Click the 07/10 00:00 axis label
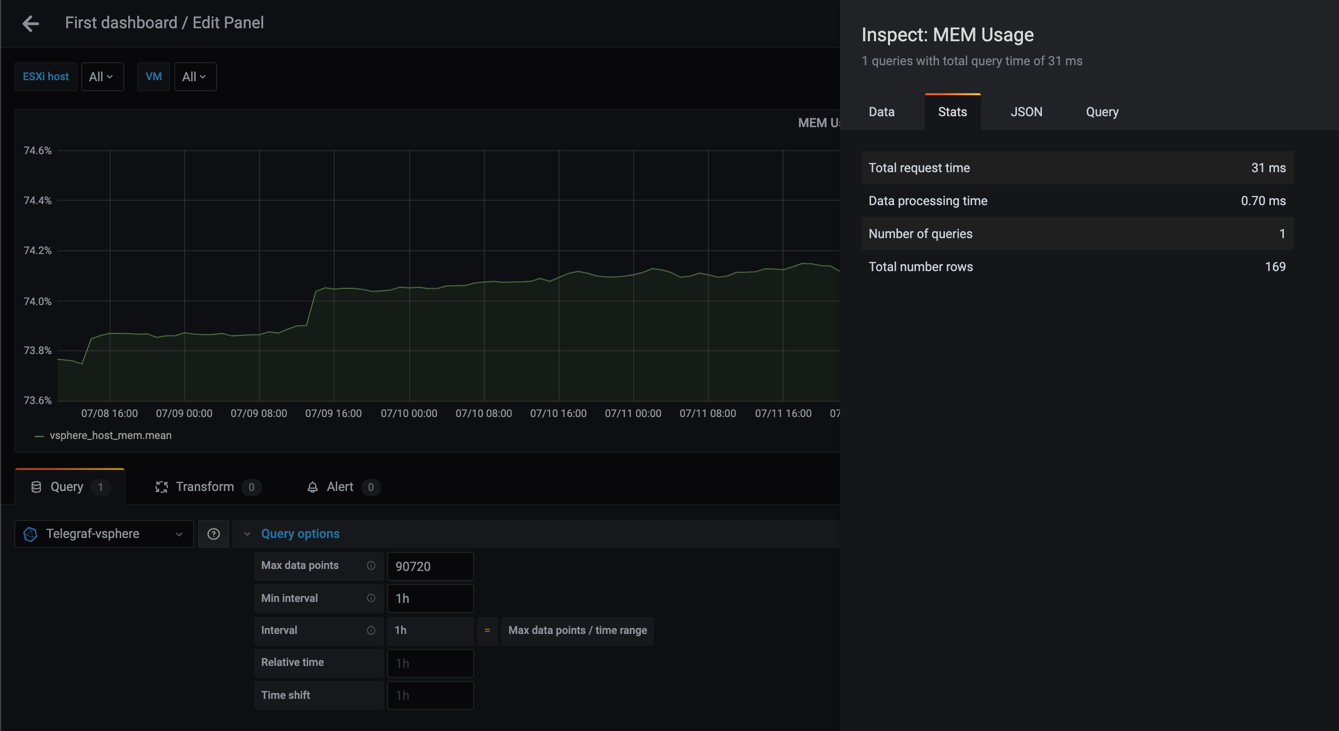 [x=409, y=414]
